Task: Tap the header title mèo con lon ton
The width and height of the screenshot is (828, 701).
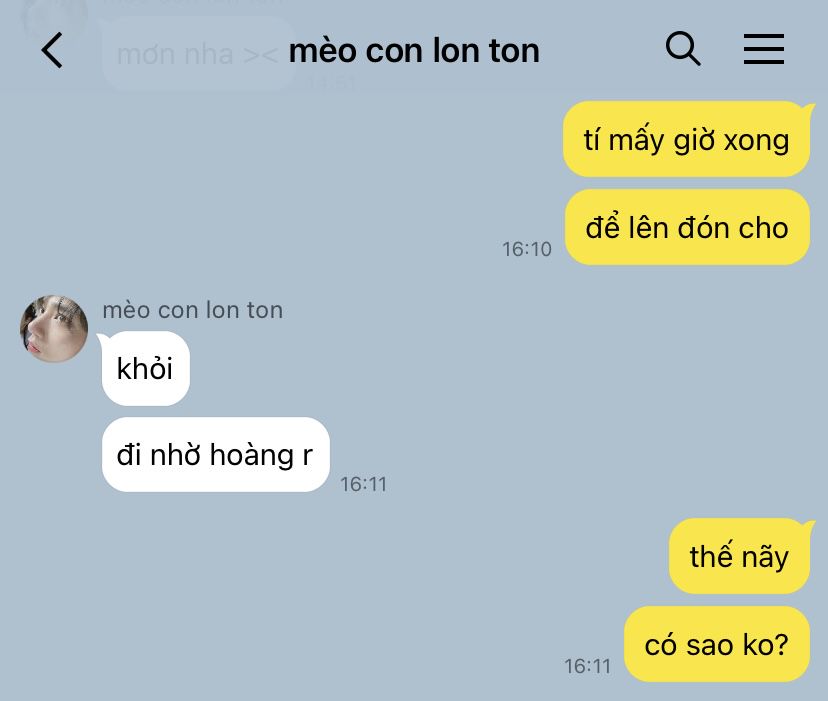Action: pyautogui.click(x=414, y=51)
